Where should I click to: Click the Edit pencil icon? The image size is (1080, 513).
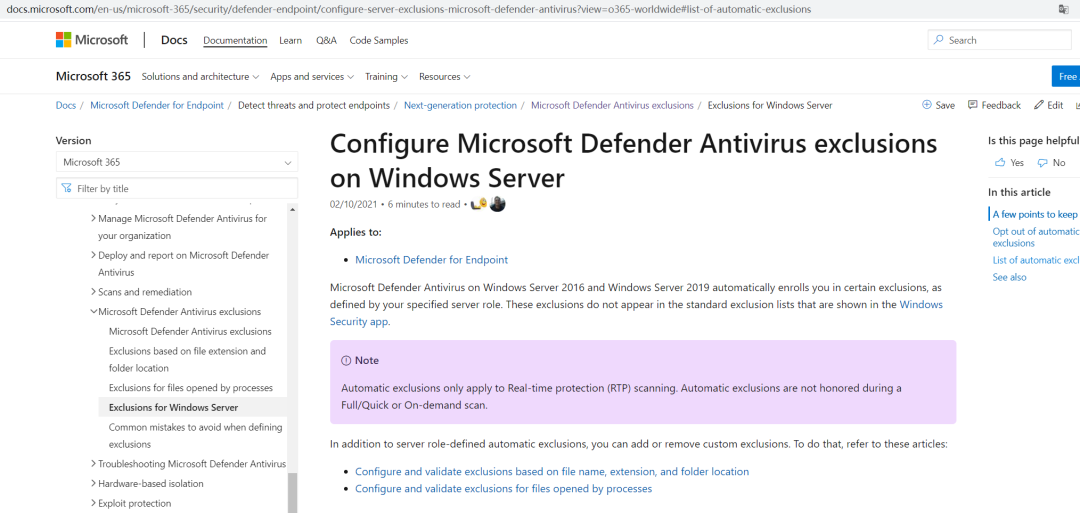1039,105
